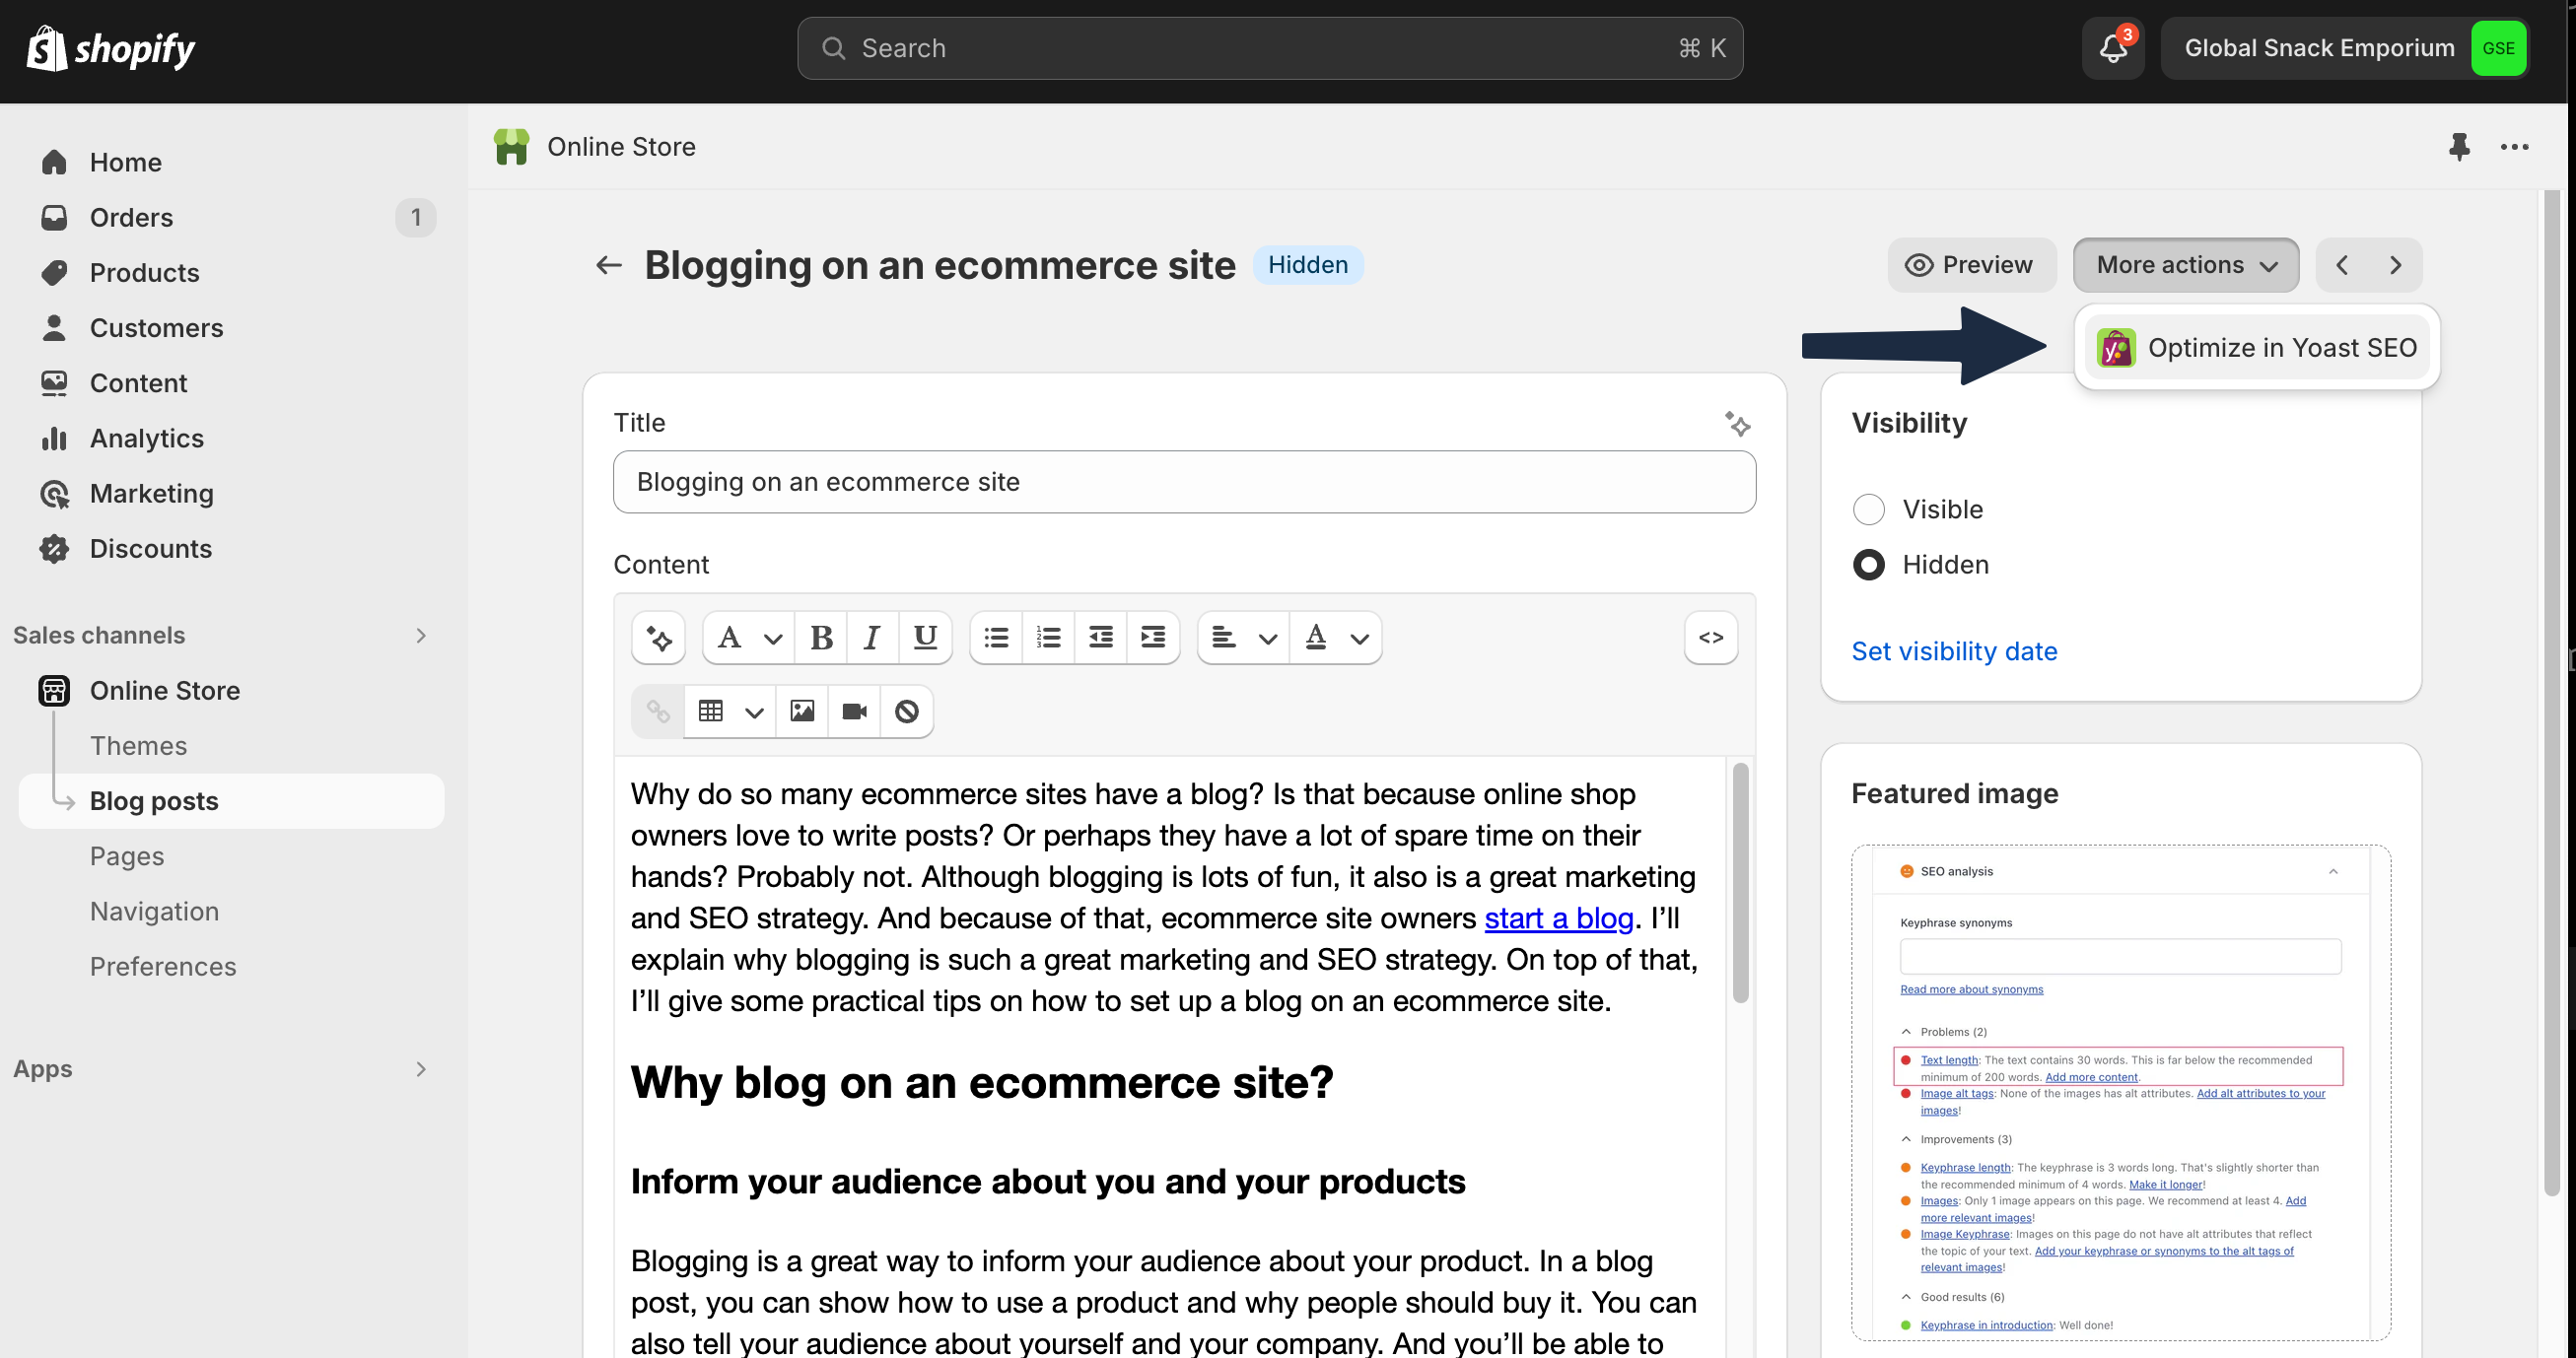Toggle italic text formatting
This screenshot has width=2576, height=1358.
click(872, 637)
